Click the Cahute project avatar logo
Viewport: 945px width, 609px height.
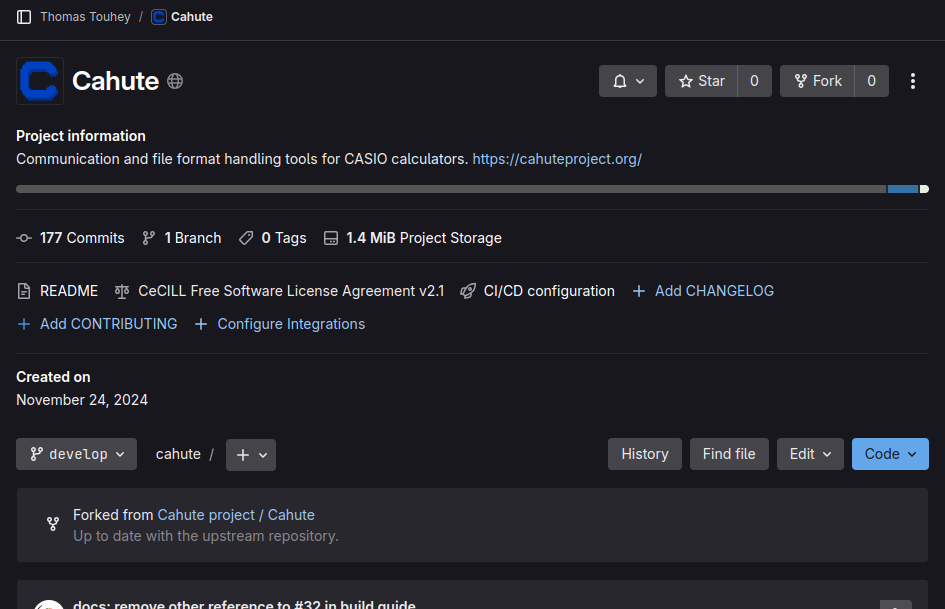tap(40, 81)
